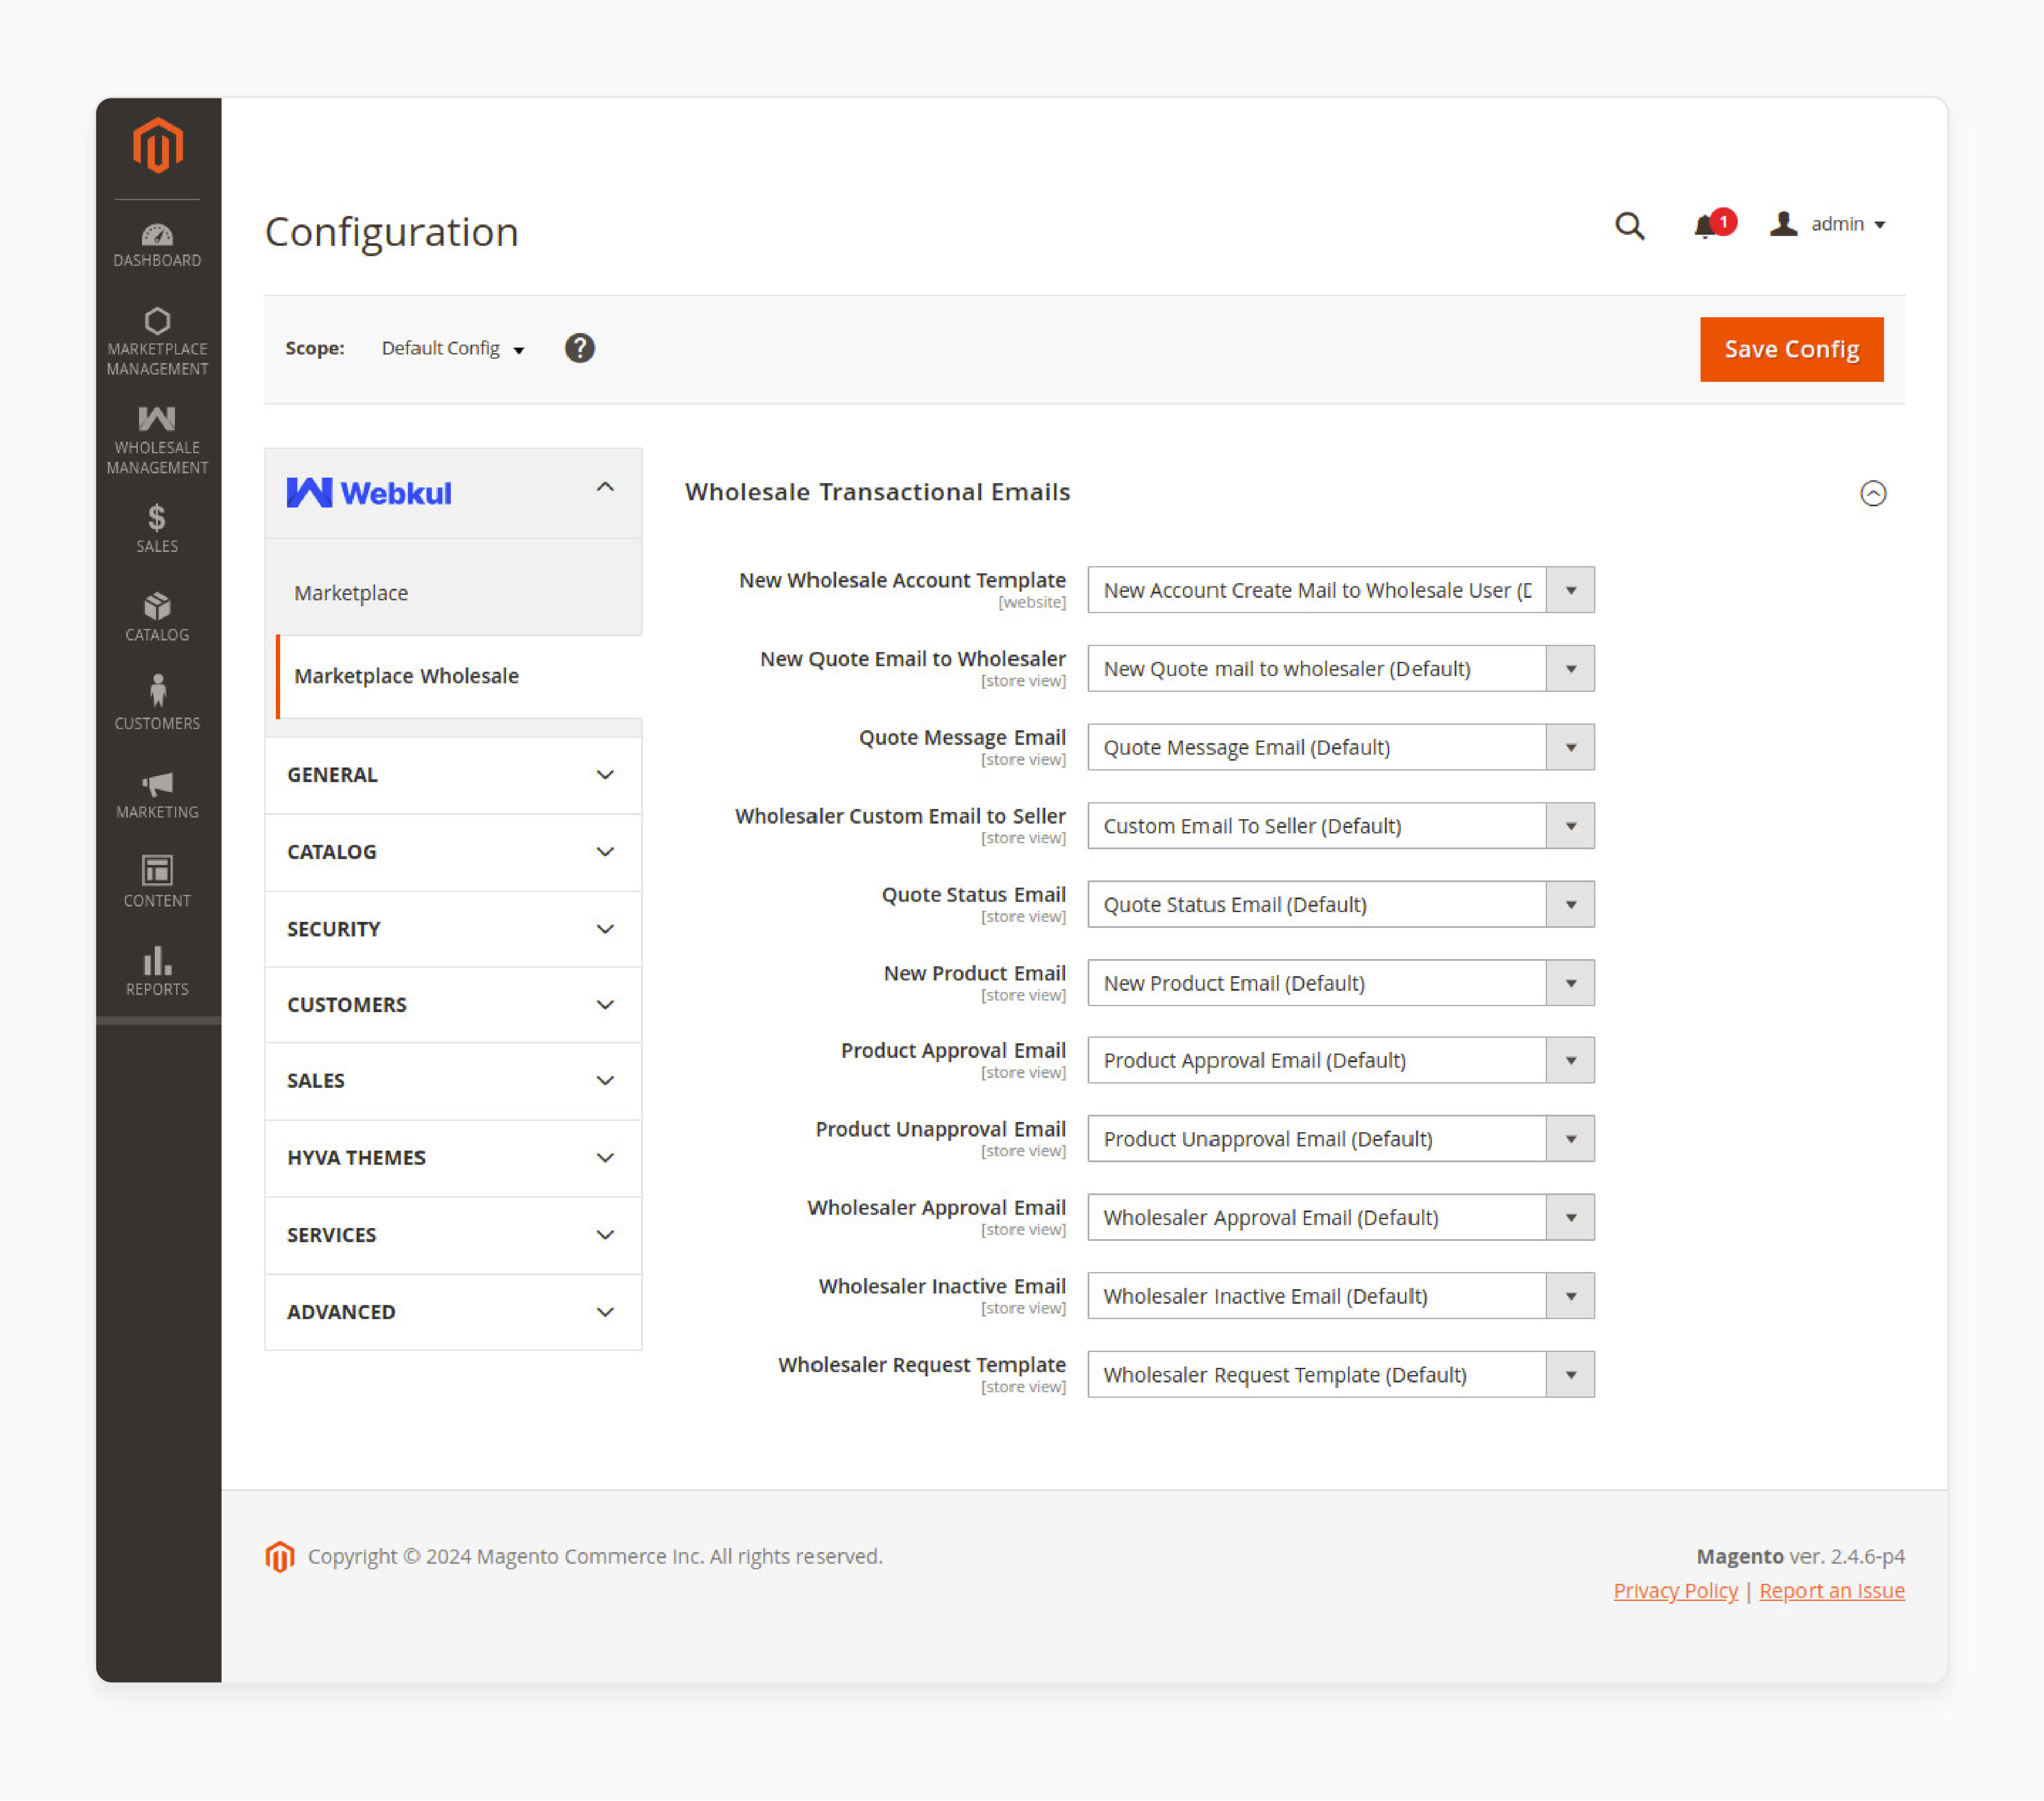The height and width of the screenshot is (1801, 2044).
Task: Open Product Unapproval Email dropdown
Action: [x=1340, y=1139]
